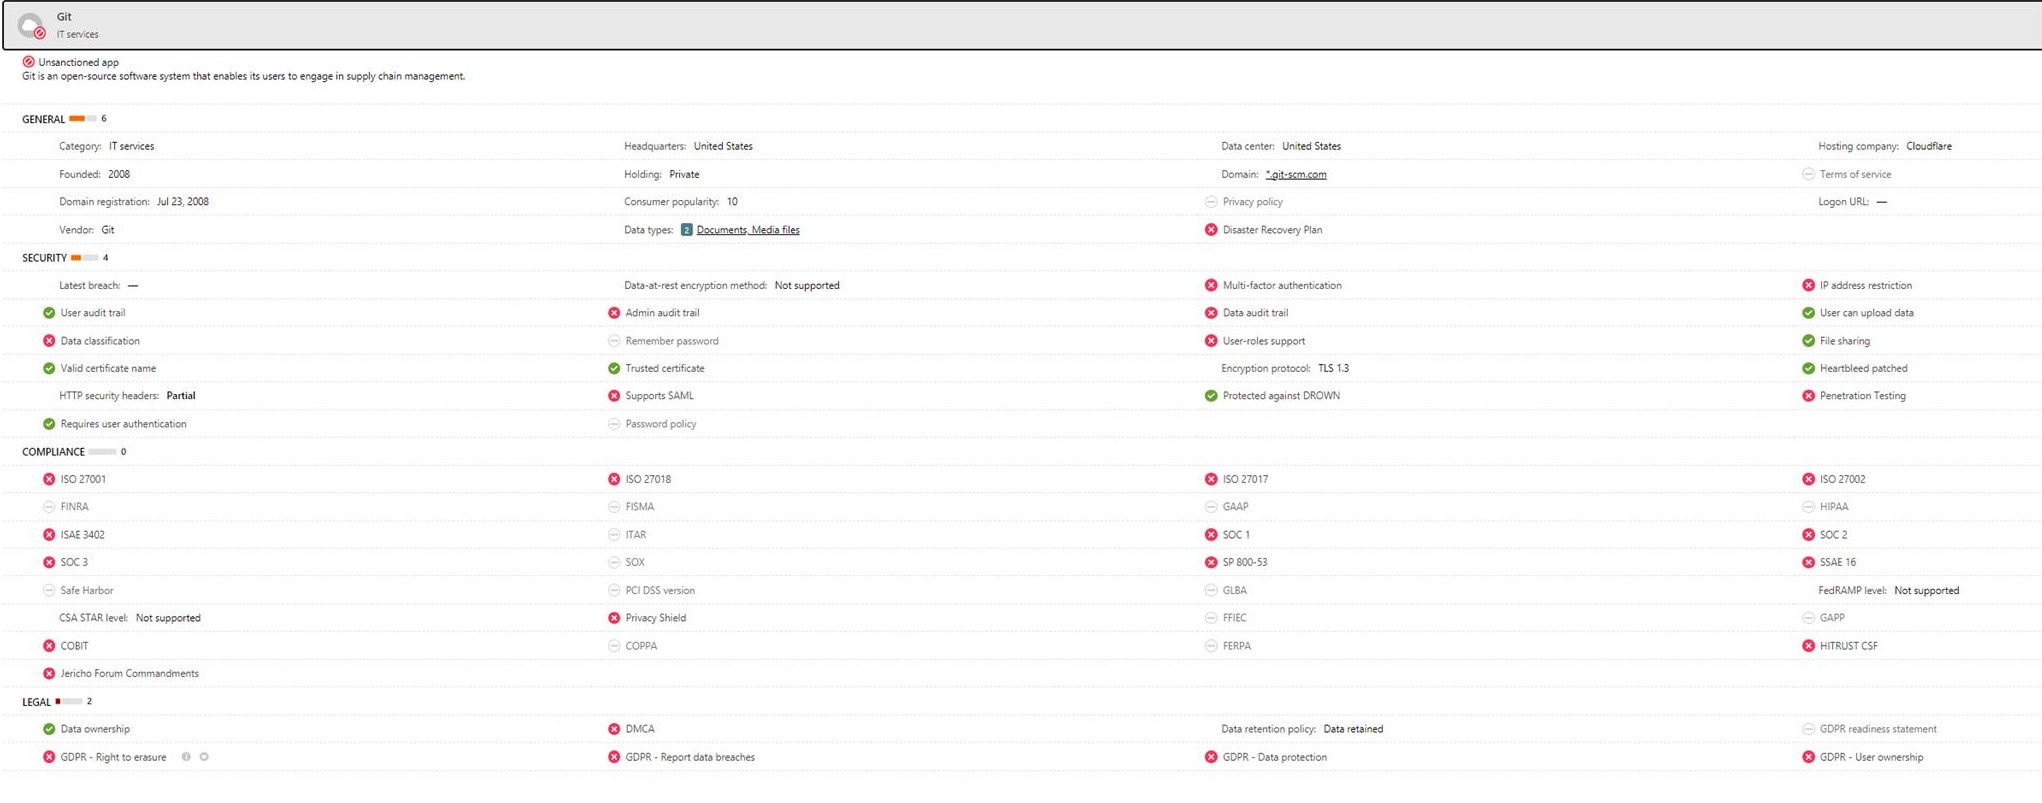Click the red icon beside HITRUST CSF
This screenshot has height=803, width=2042.
pyautogui.click(x=1808, y=646)
